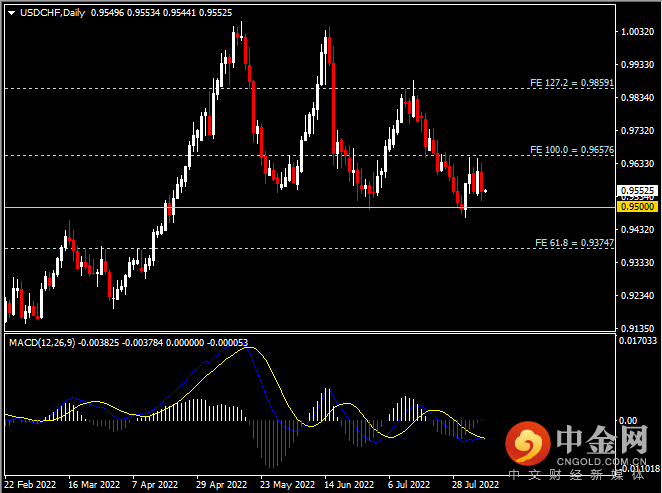Click the 14 Jun 2022 date label
Image resolution: width=662 pixels, height=493 pixels.
click(349, 485)
